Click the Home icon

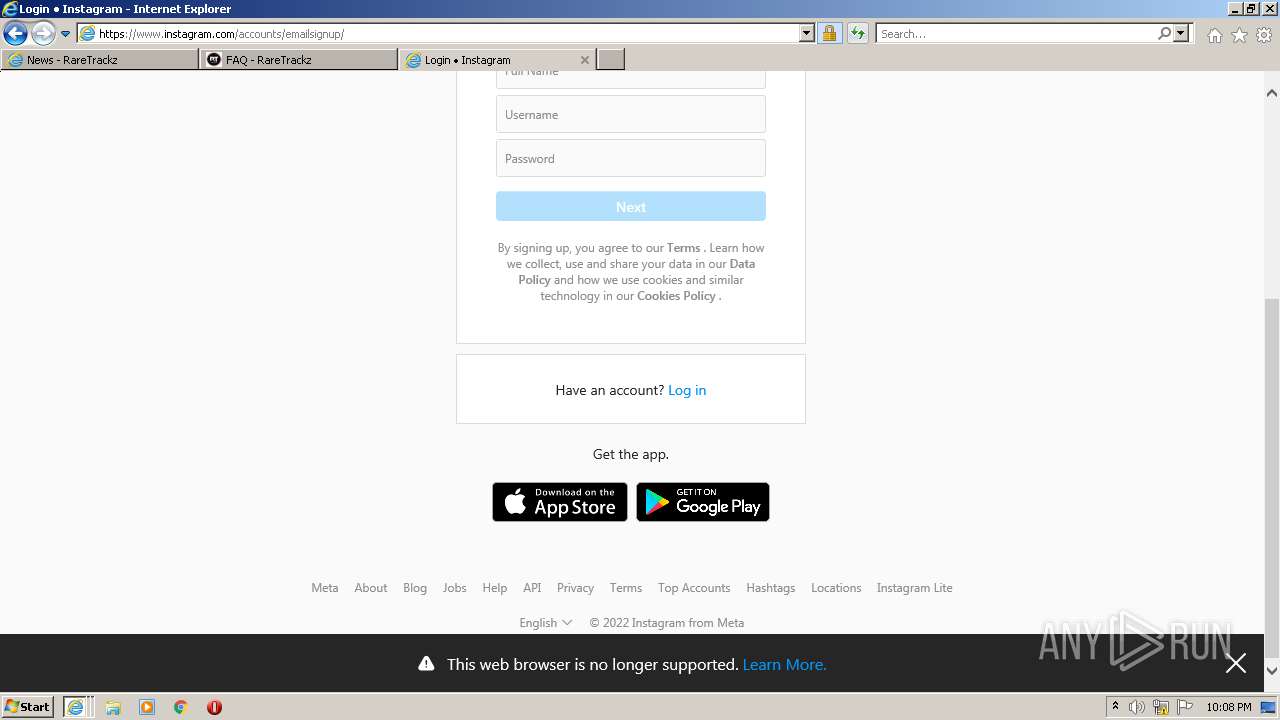(x=1214, y=35)
